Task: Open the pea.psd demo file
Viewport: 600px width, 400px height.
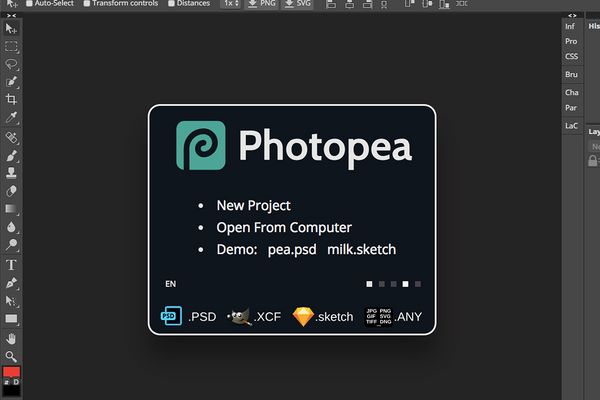Action: pos(291,249)
